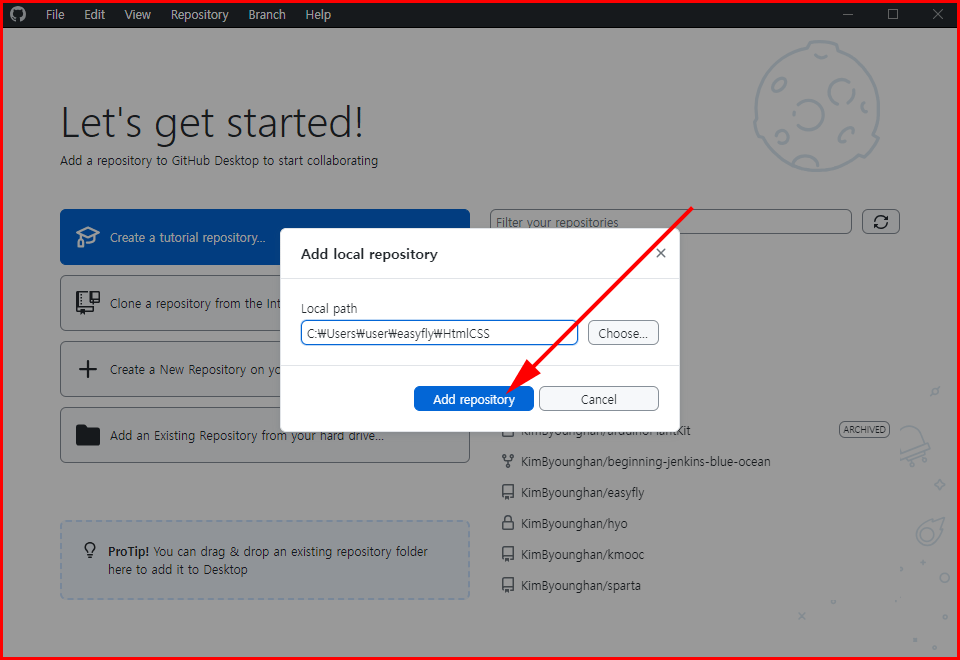Open the Repository menu
The width and height of the screenshot is (960, 660).
coord(200,15)
